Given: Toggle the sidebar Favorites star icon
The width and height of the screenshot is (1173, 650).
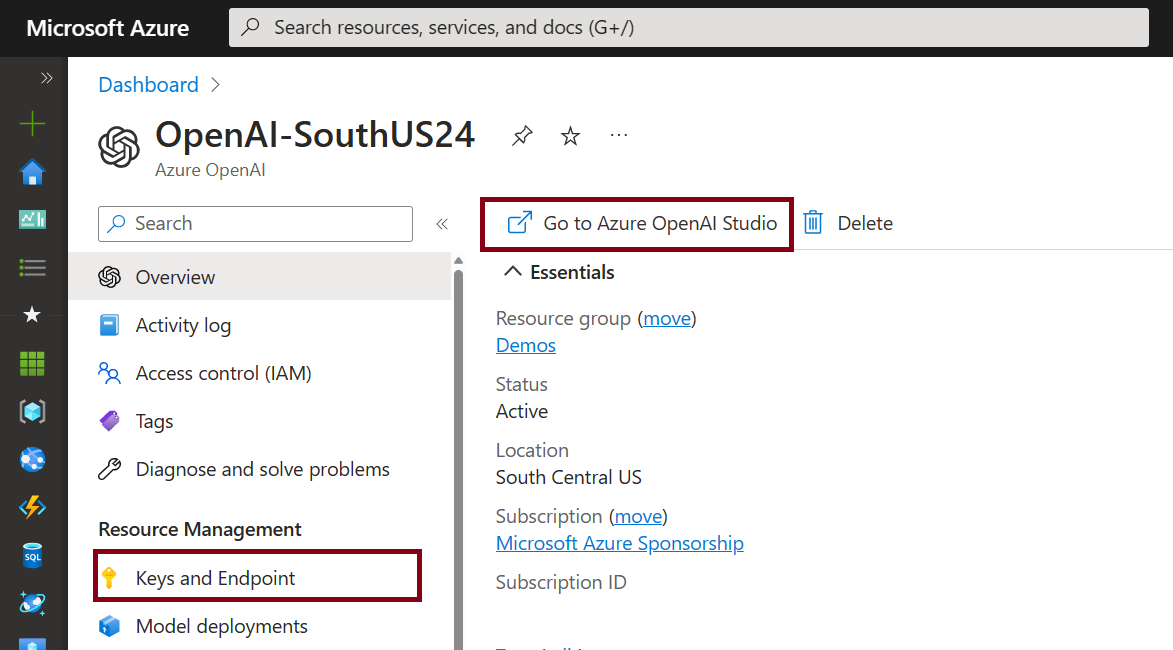Looking at the screenshot, I should point(33,315).
